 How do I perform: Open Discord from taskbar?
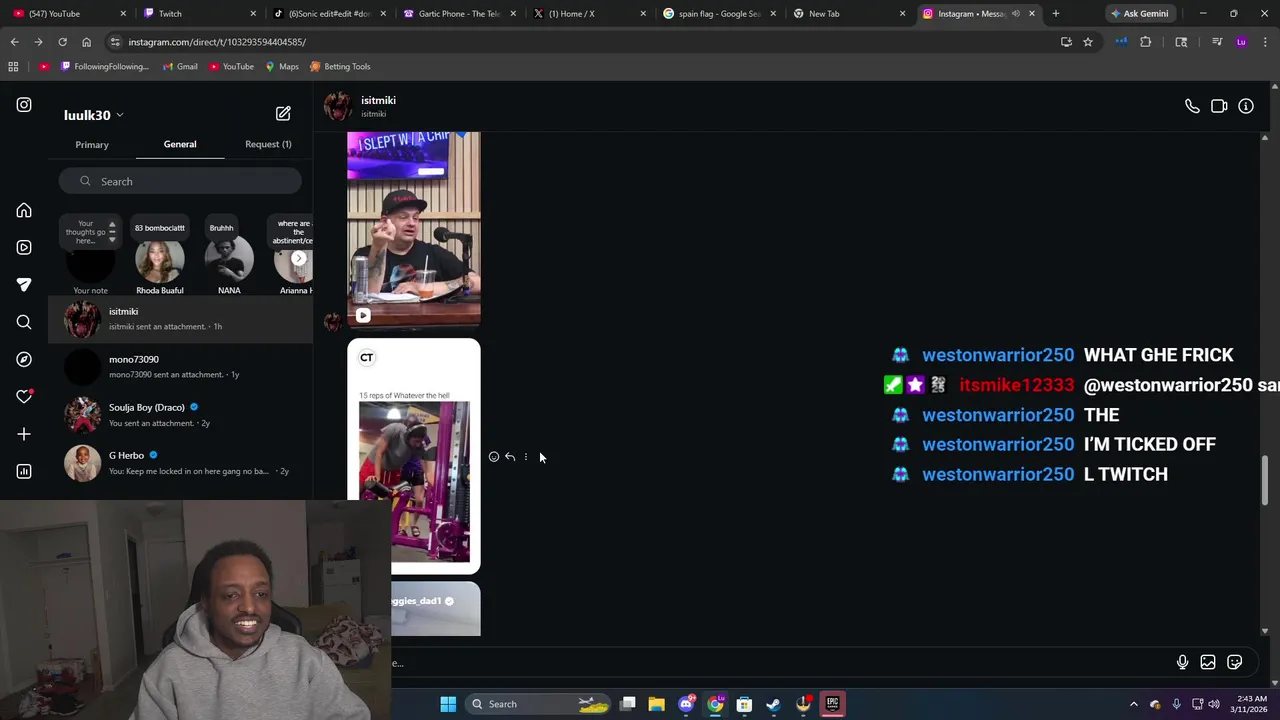tap(686, 704)
